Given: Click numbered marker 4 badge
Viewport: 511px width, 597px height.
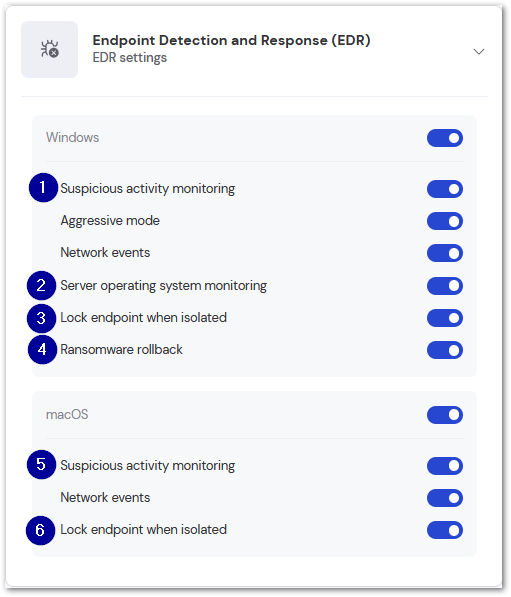Looking at the screenshot, I should (42, 350).
